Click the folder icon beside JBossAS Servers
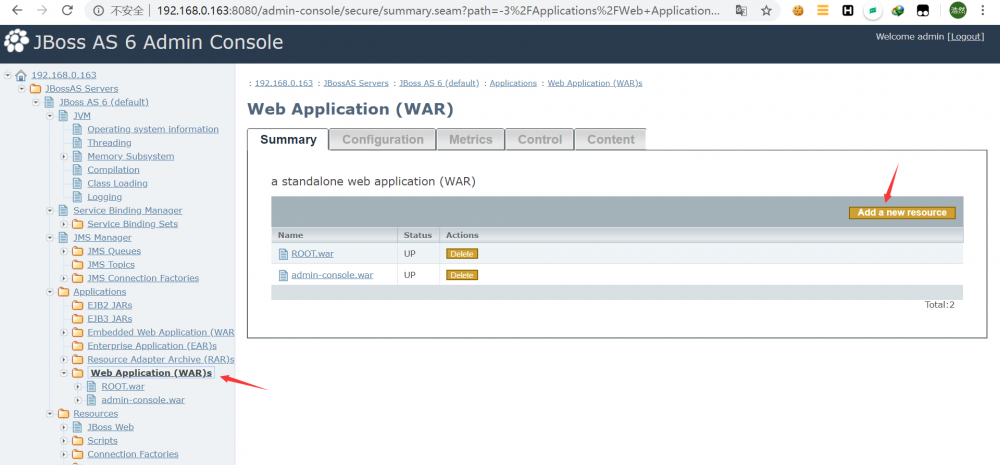 tap(35, 89)
